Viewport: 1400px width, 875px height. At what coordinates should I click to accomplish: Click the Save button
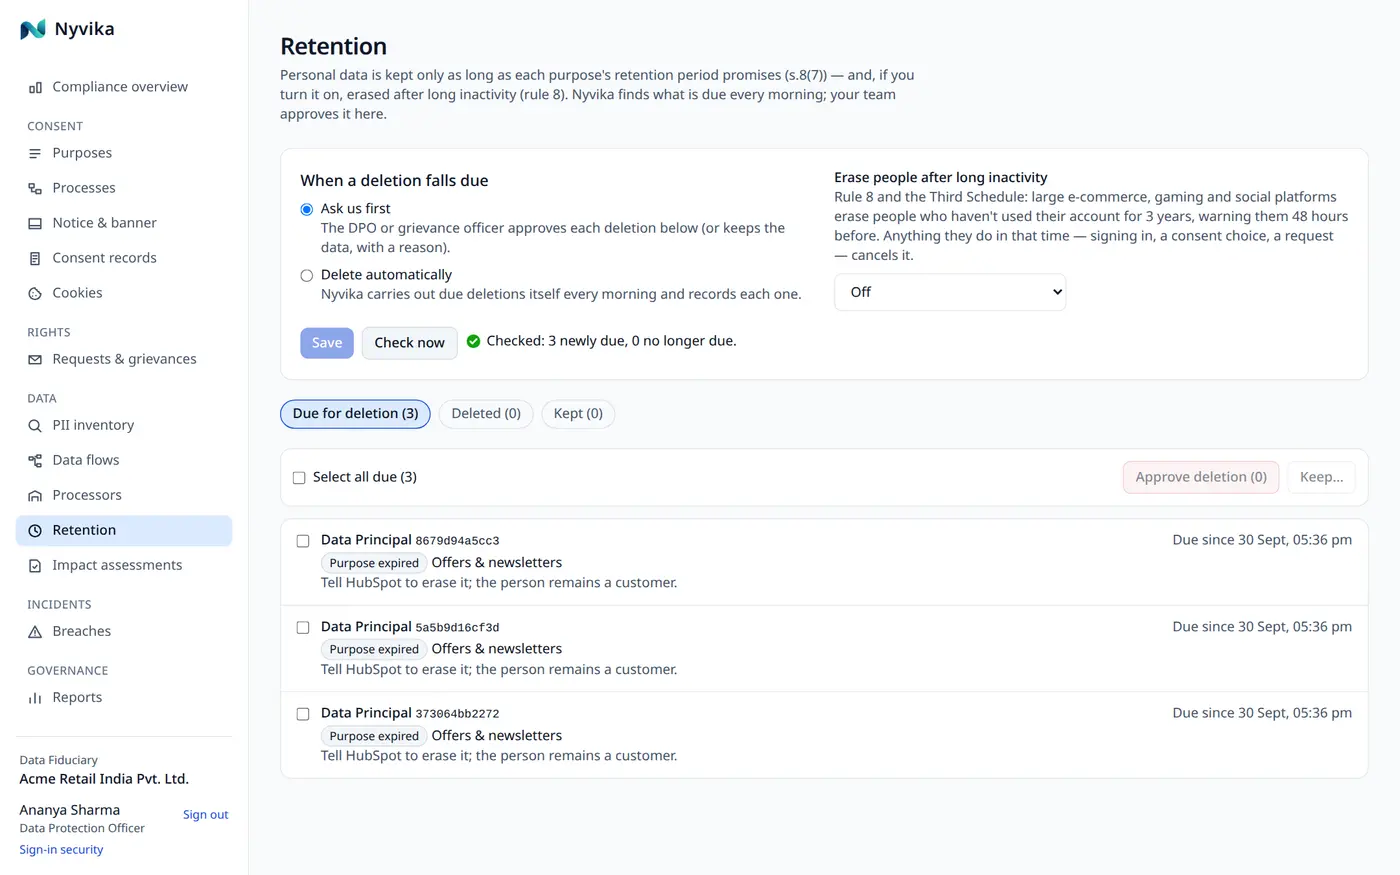(x=327, y=343)
